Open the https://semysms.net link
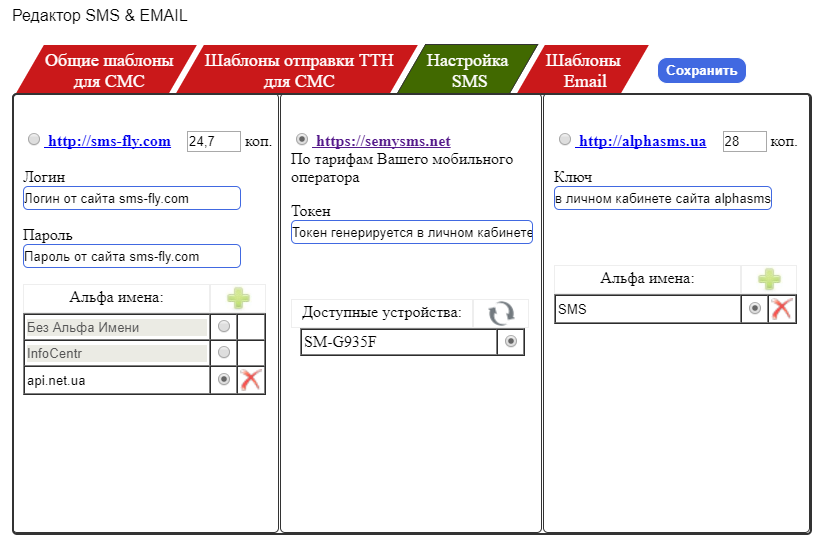The width and height of the screenshot is (826, 540). pos(383,141)
